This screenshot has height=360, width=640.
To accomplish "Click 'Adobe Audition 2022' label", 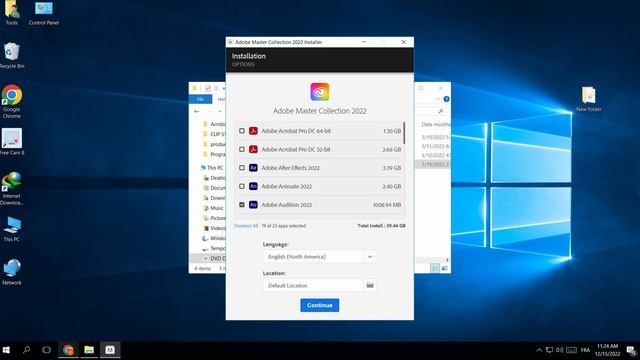I will (287, 204).
